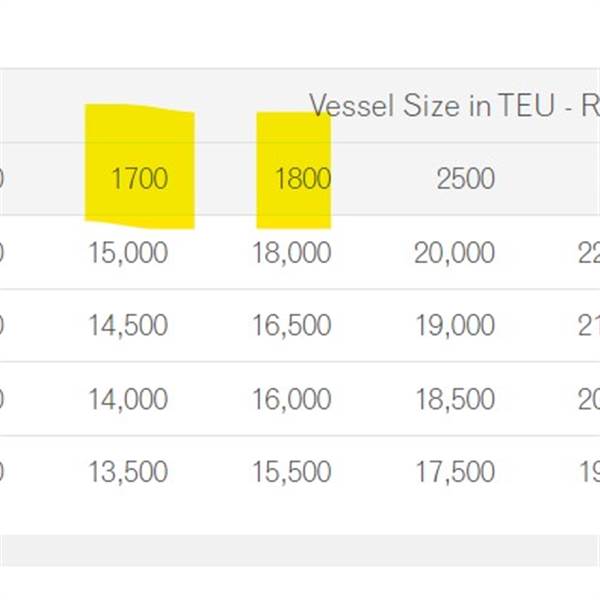
Task: Click the cut-off cell right of 18,500
Action: (588, 399)
